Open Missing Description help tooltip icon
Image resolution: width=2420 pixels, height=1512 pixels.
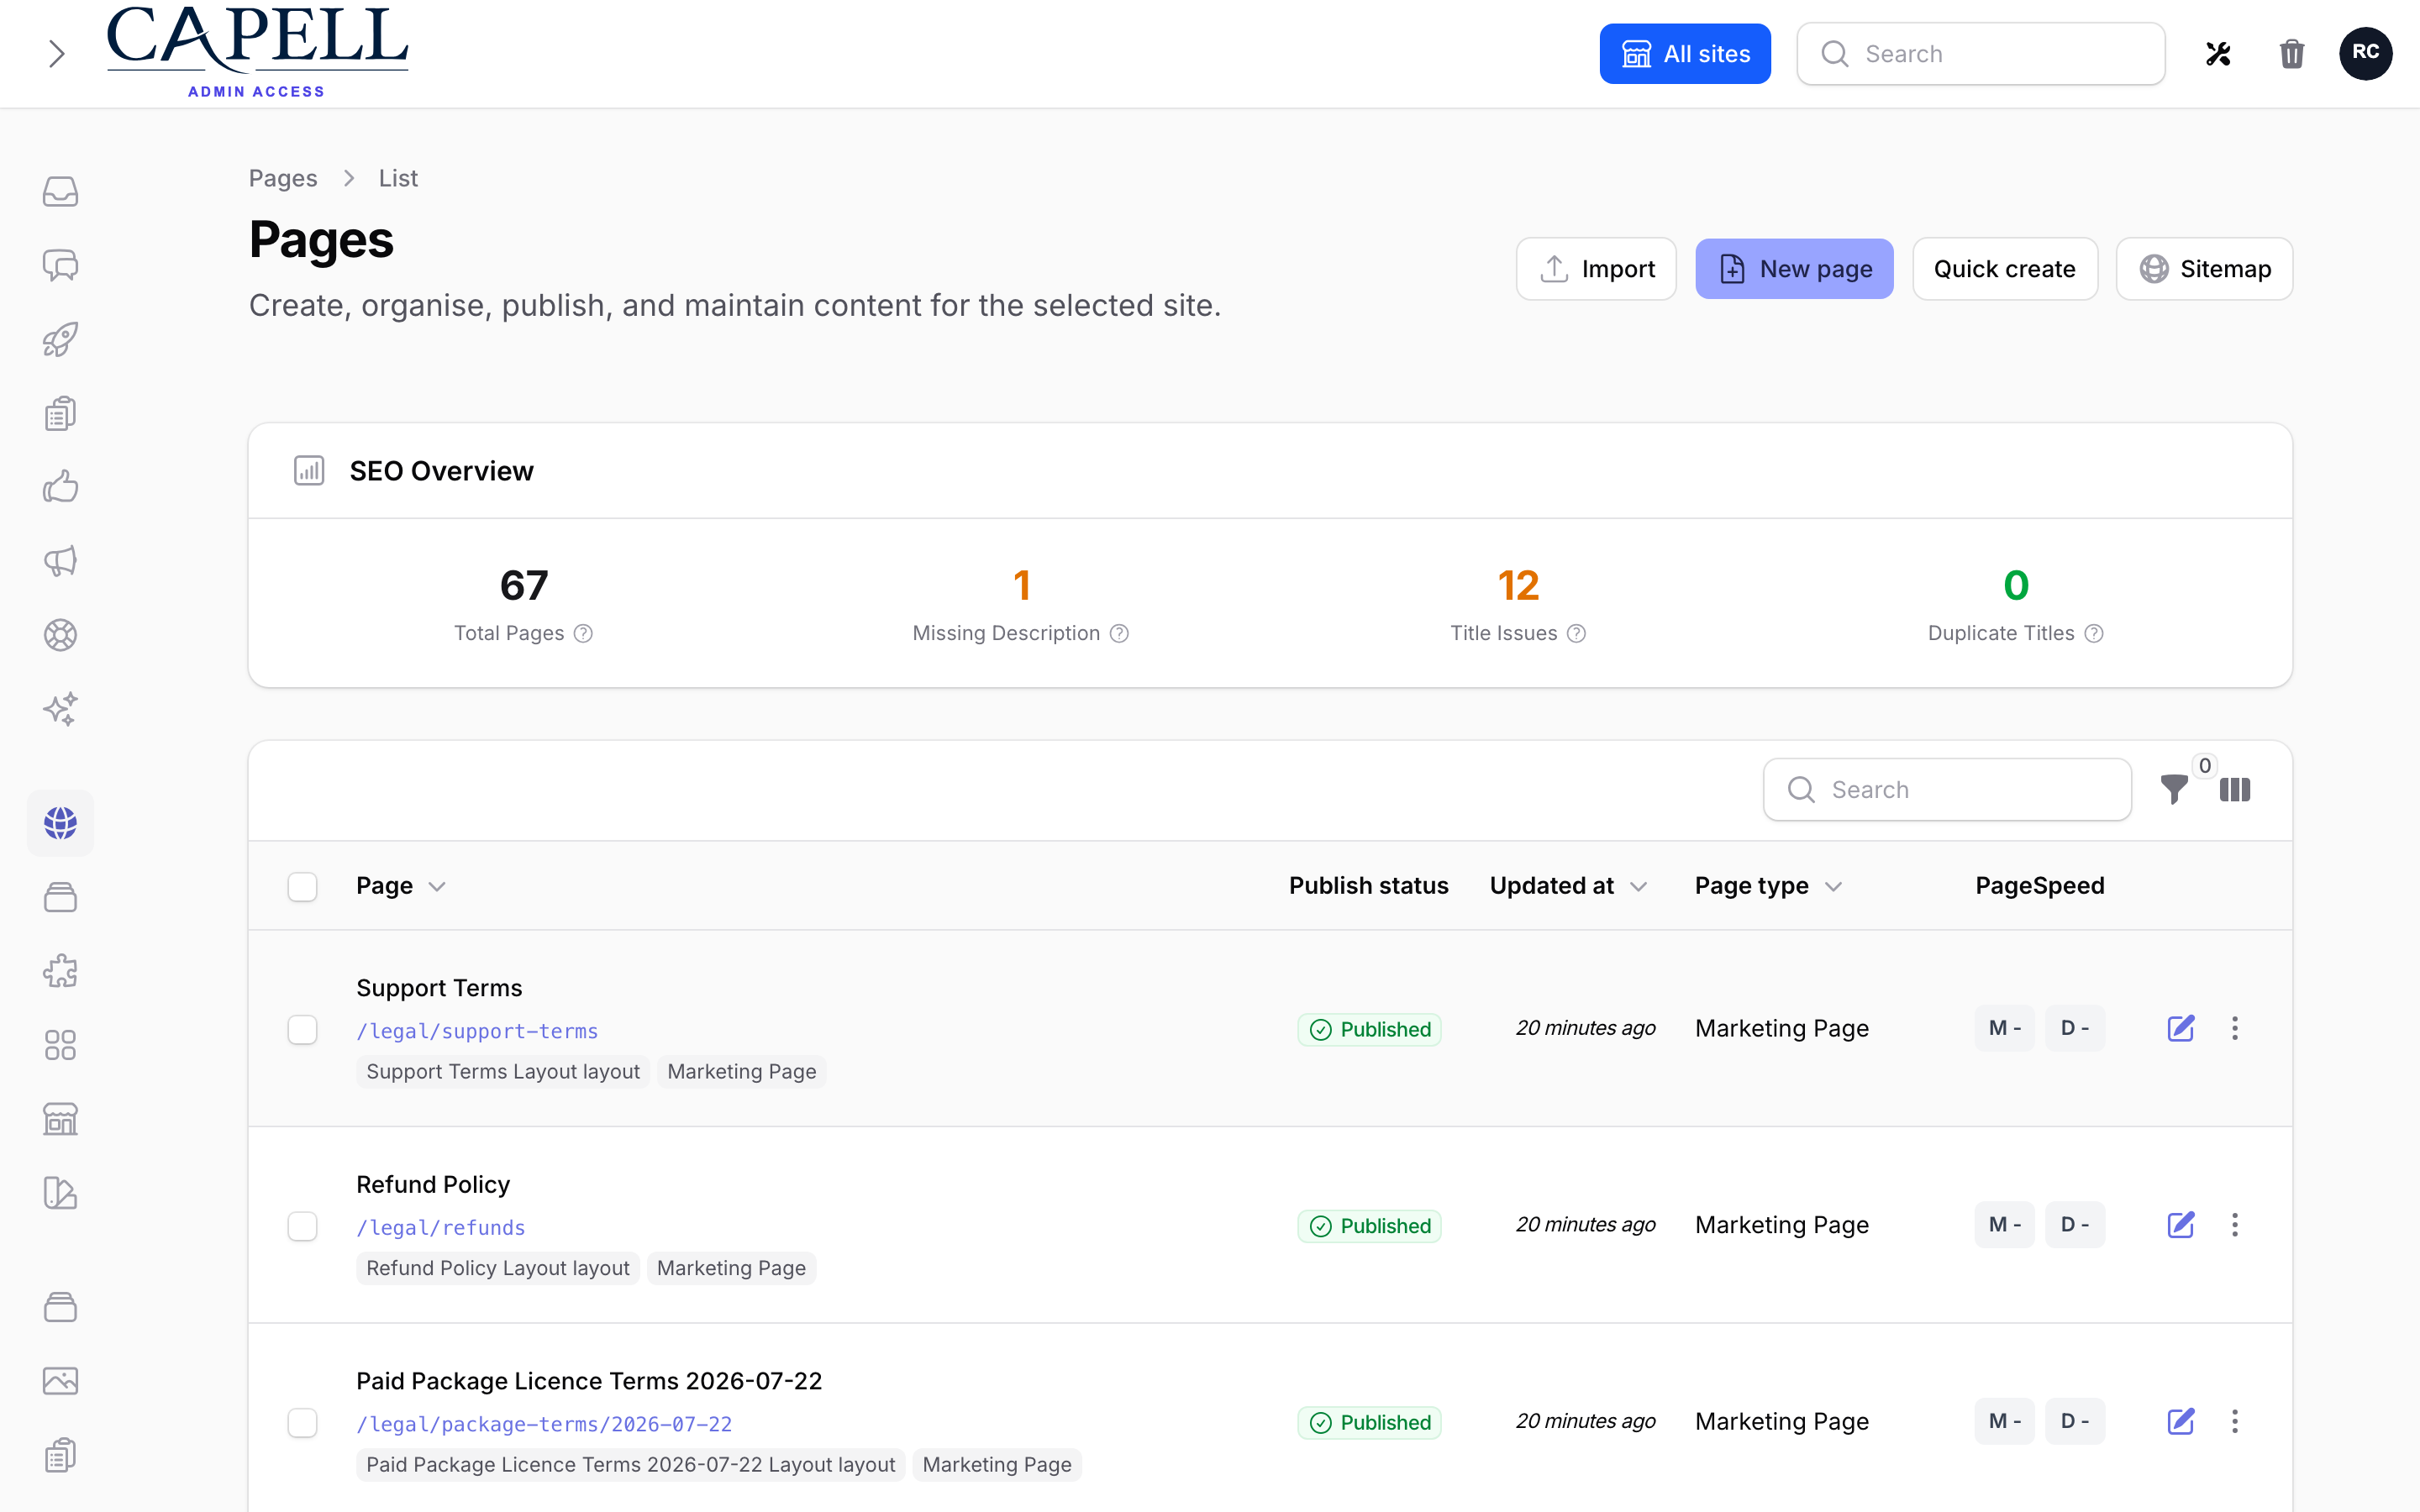pyautogui.click(x=1119, y=634)
